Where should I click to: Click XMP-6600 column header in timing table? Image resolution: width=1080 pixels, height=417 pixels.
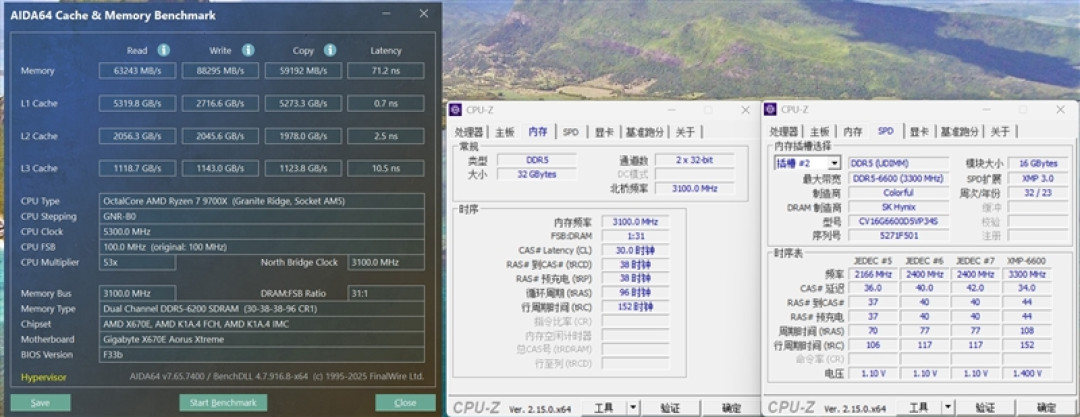(x=1026, y=261)
